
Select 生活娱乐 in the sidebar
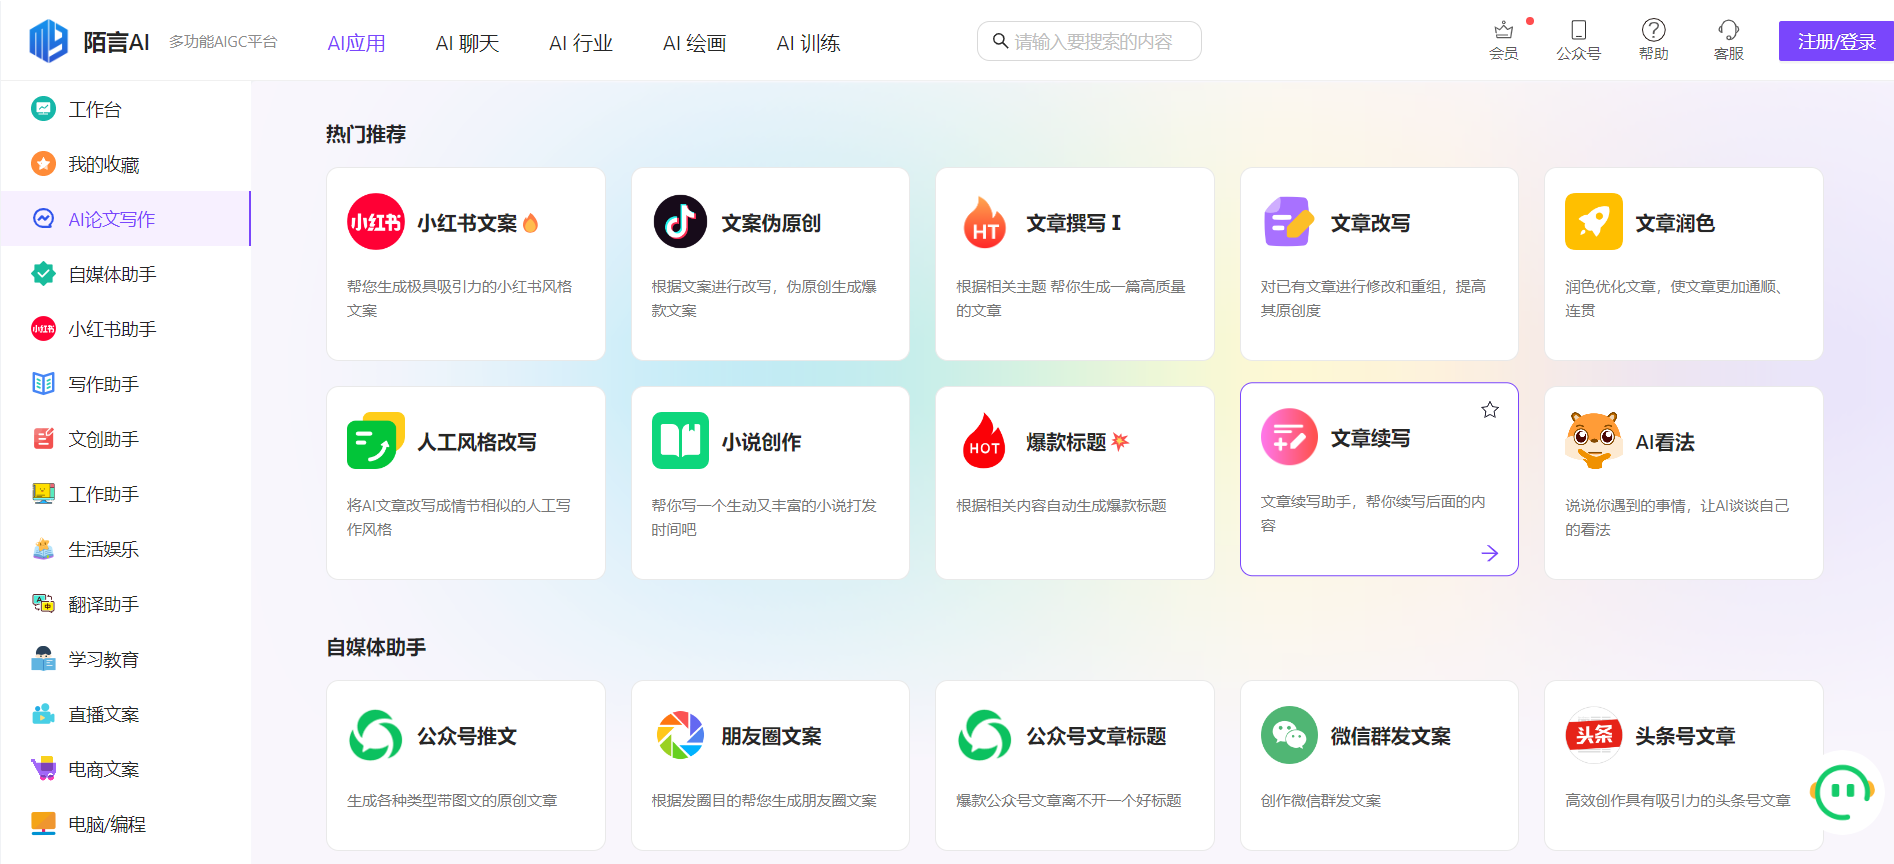click(x=125, y=549)
